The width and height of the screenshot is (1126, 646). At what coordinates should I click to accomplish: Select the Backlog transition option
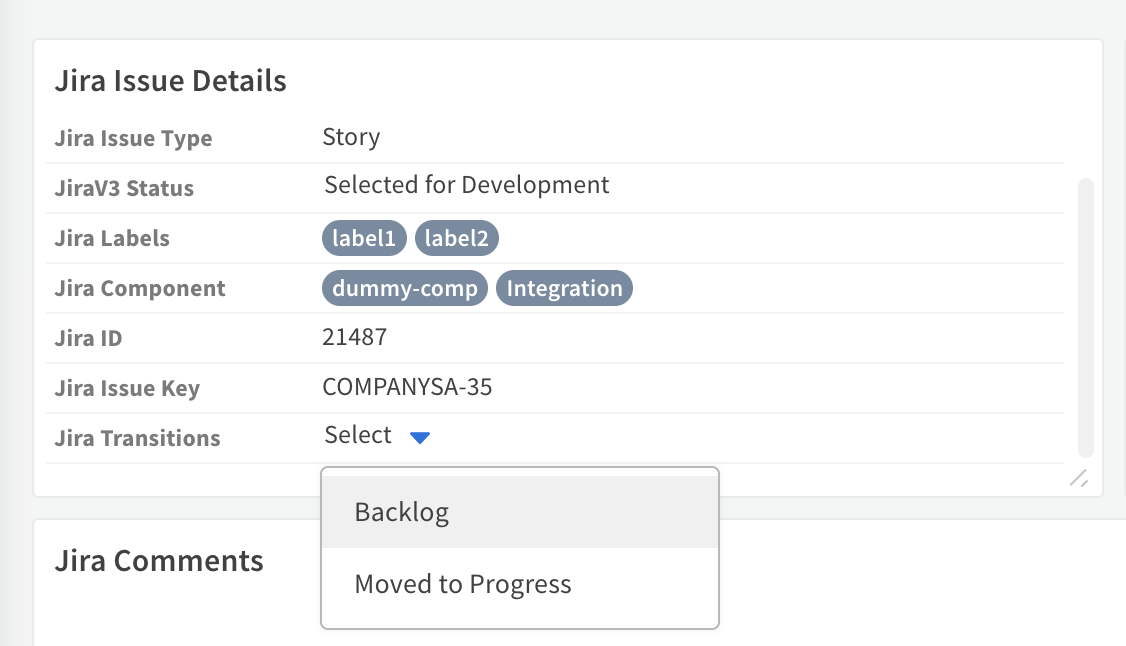point(401,511)
